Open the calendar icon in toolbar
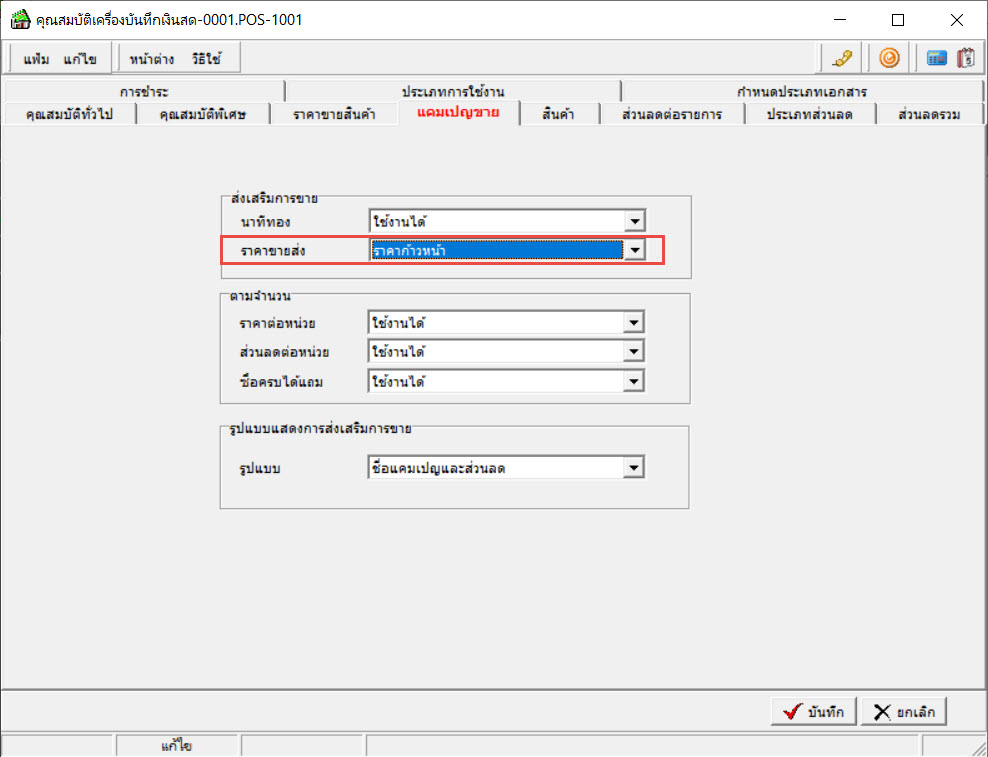 [x=966, y=59]
